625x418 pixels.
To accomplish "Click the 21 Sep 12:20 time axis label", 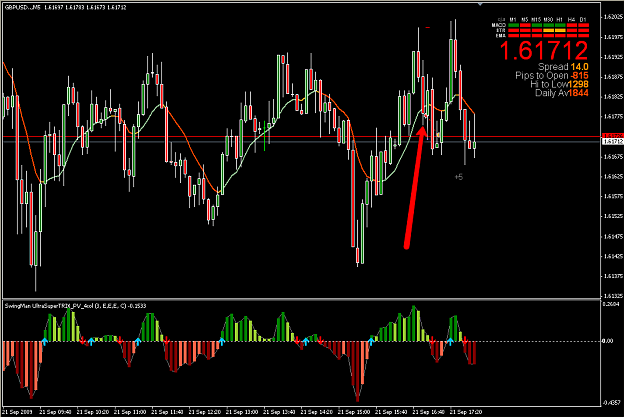I will point(205,412).
